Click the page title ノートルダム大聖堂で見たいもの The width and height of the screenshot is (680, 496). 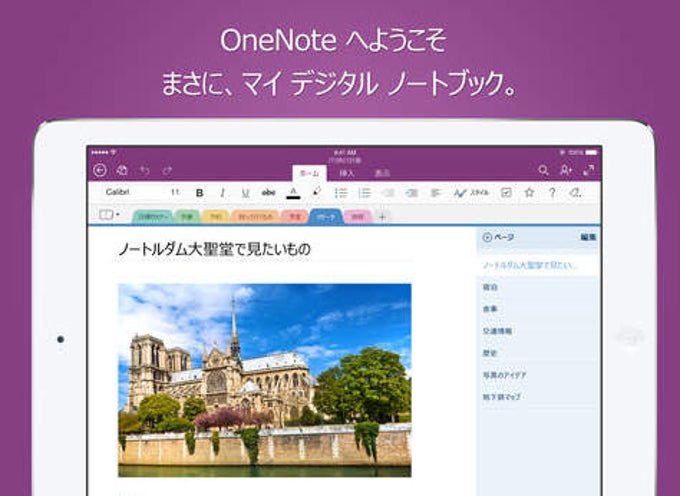click(214, 249)
